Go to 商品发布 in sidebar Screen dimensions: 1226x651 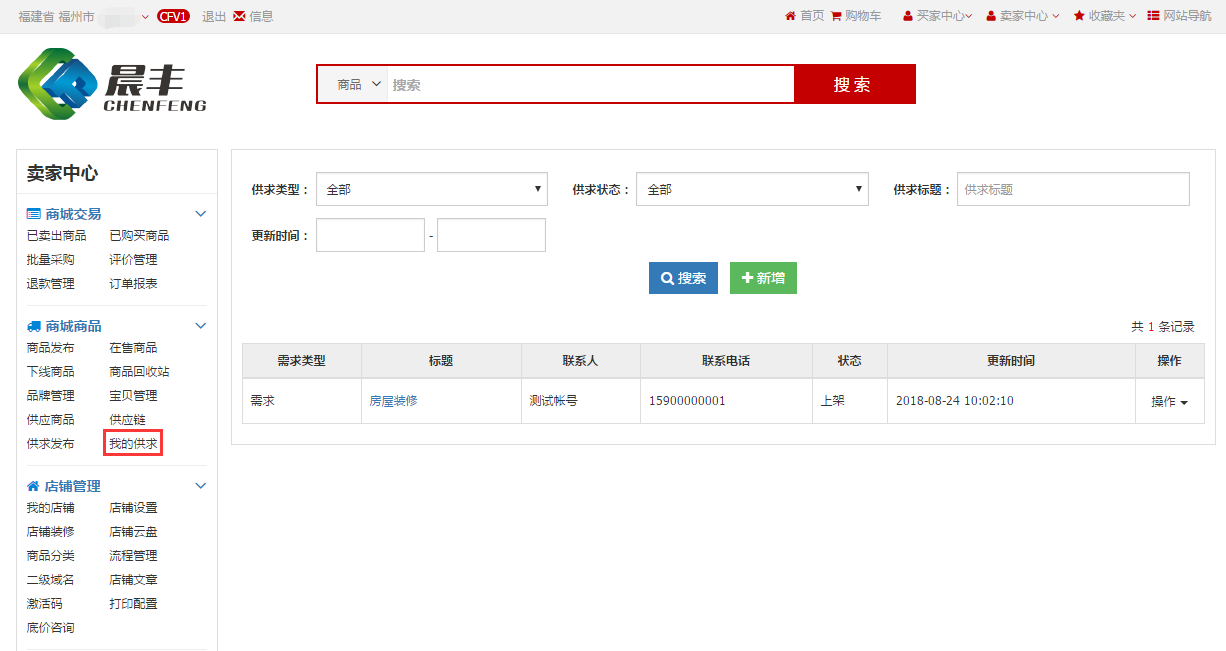50,348
